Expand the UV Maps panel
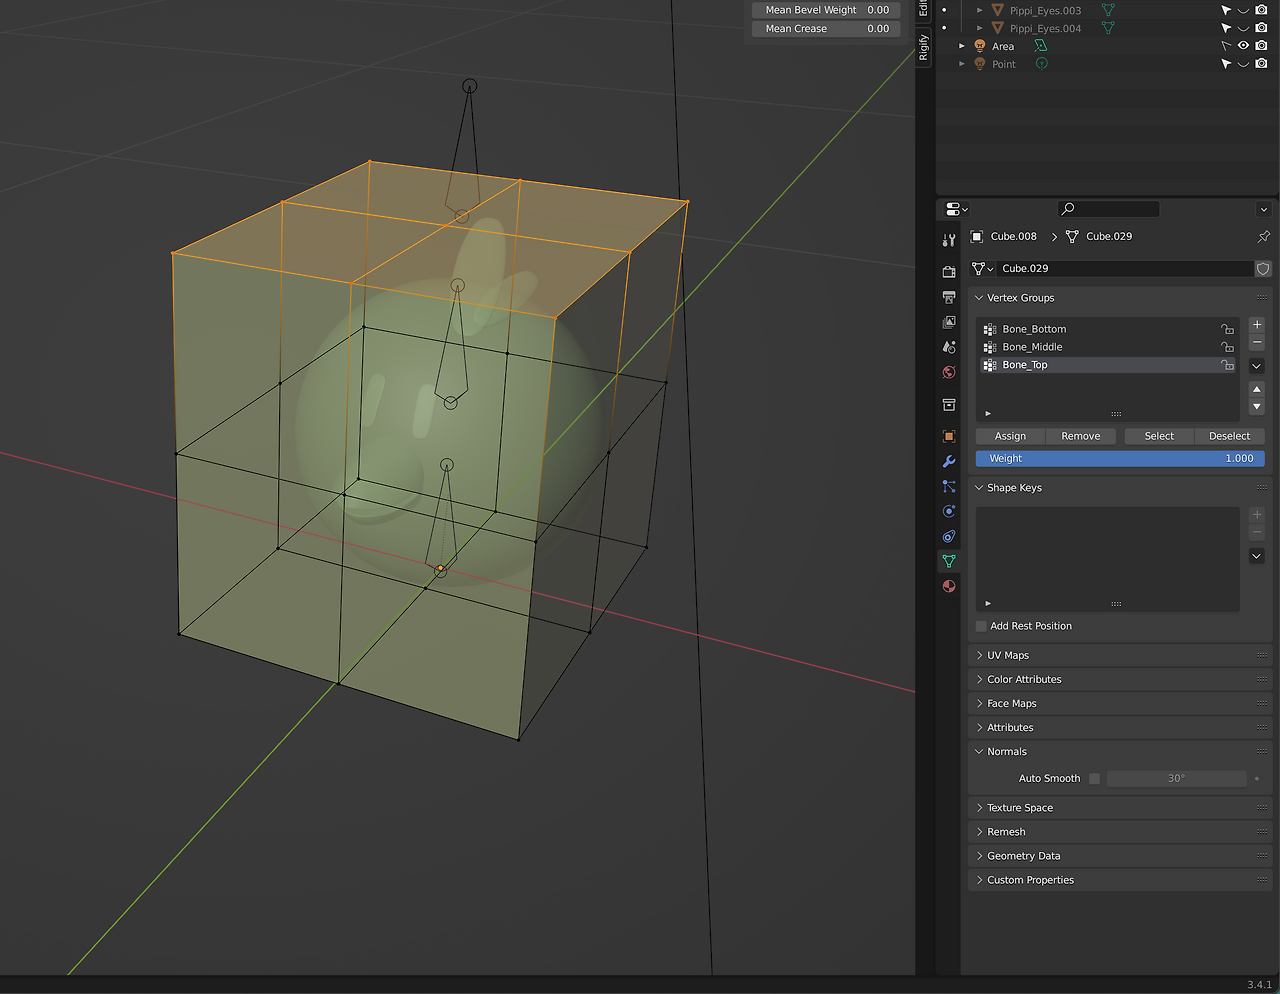 (1008, 655)
